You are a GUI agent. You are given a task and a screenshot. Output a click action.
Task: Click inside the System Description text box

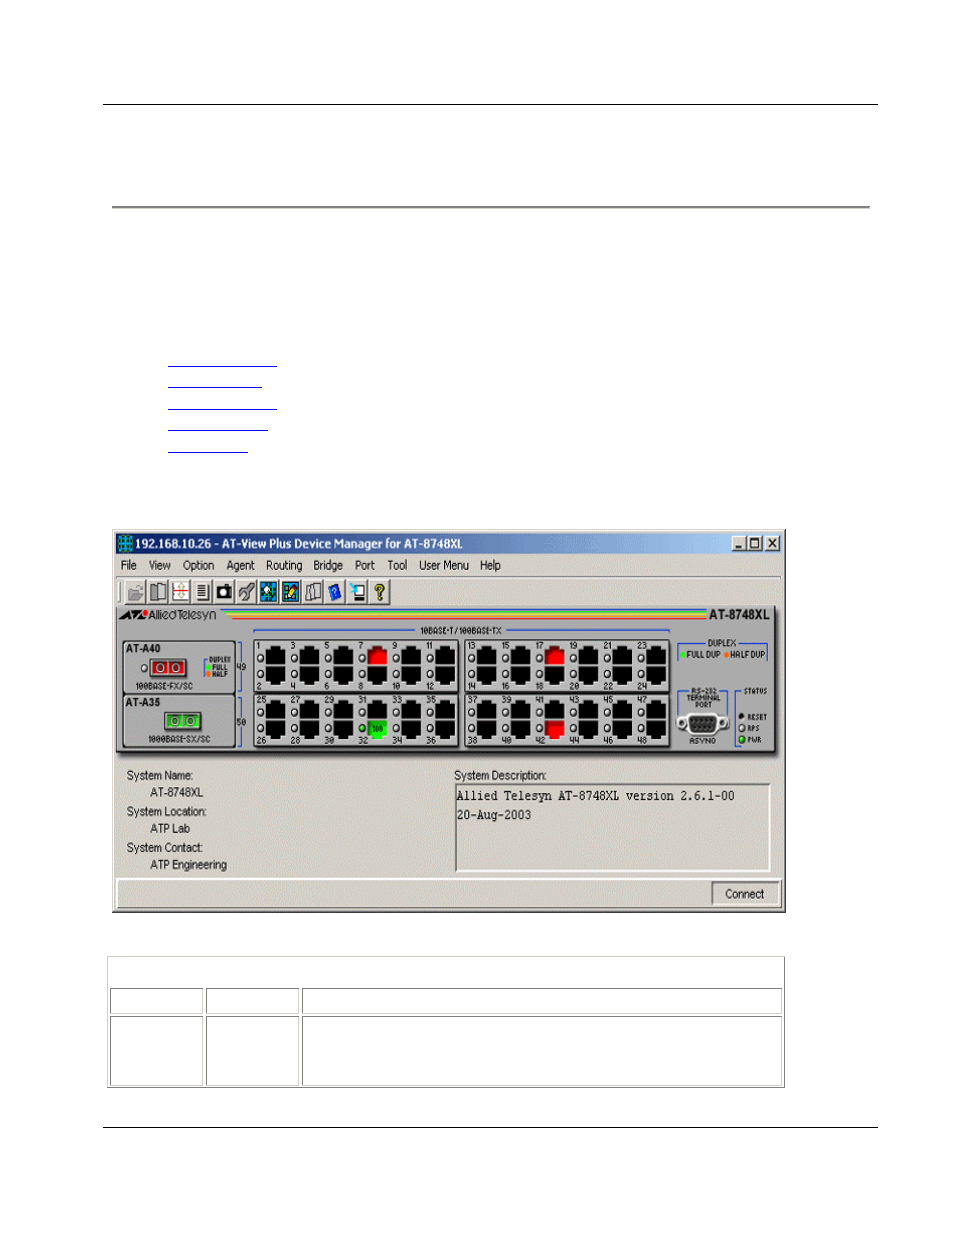pyautogui.click(x=613, y=828)
